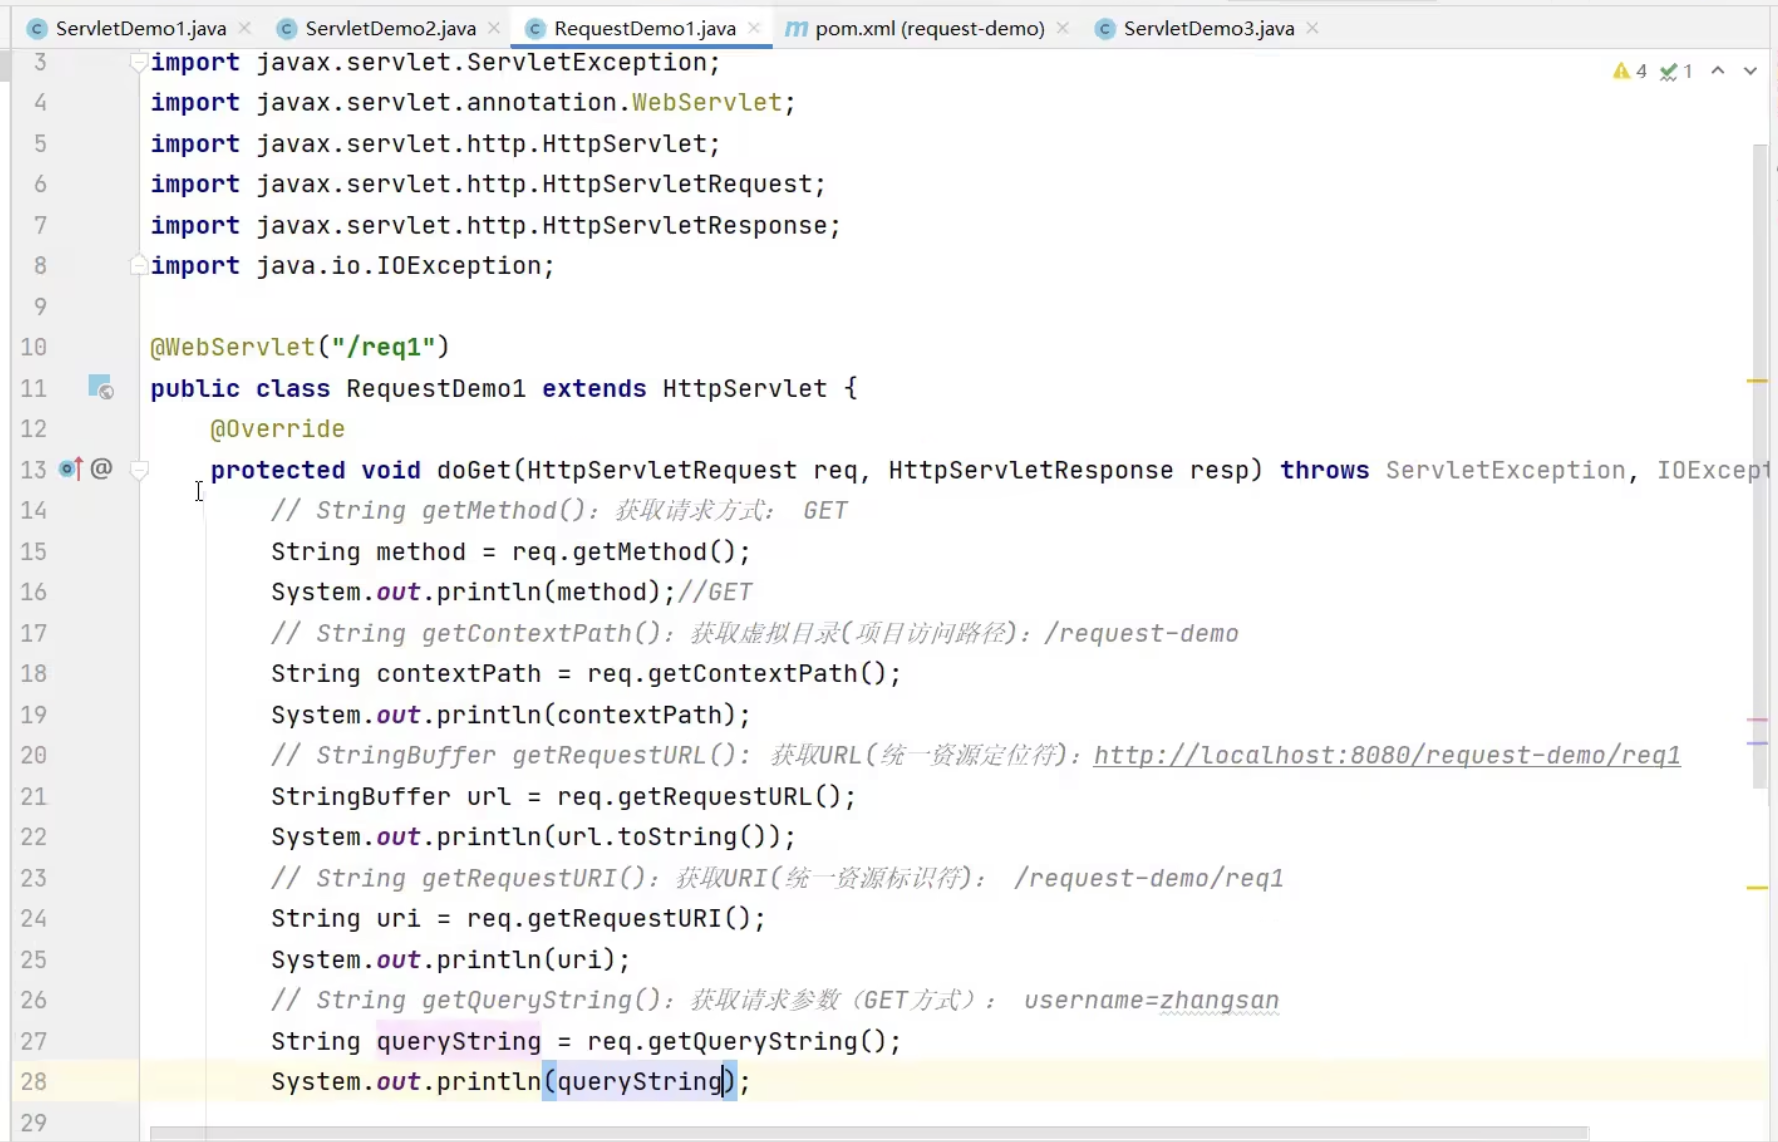Click the WebServlet import on line 4
This screenshot has height=1142, width=1778.
point(706,102)
